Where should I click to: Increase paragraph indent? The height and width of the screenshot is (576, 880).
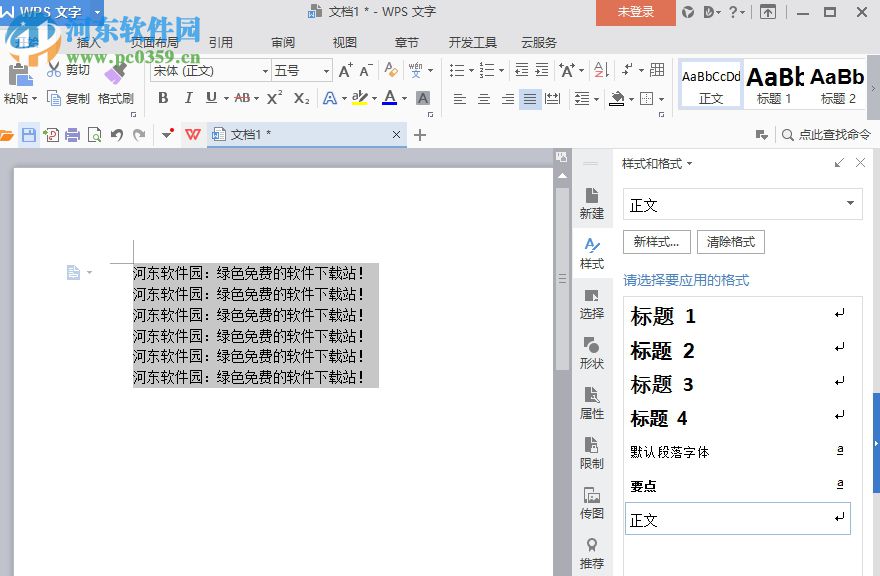542,70
